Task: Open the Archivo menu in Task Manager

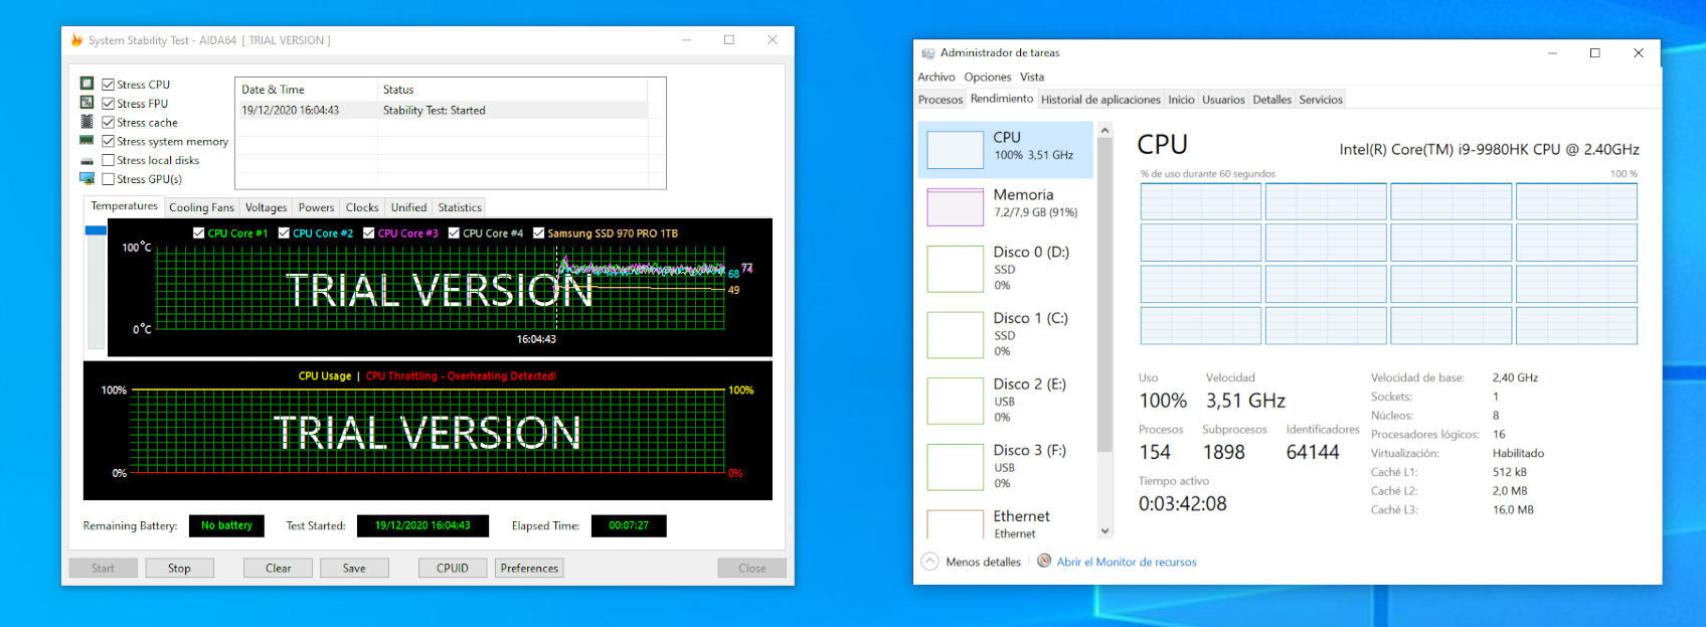Action: 936,77
